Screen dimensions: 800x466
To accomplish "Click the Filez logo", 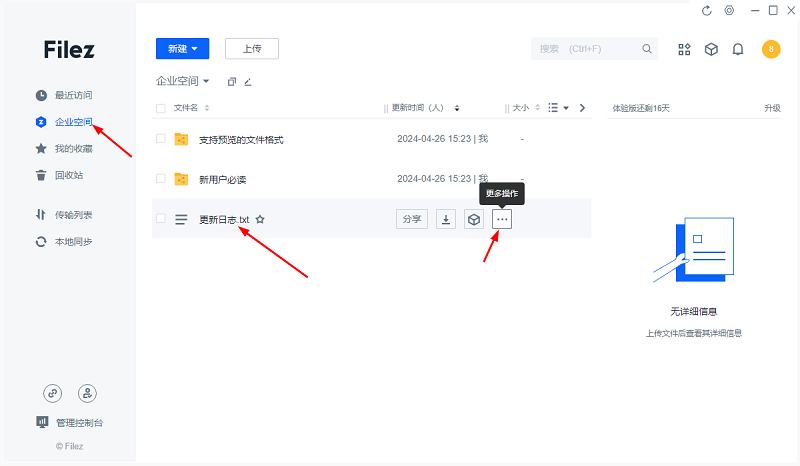I will pyautogui.click(x=69, y=50).
